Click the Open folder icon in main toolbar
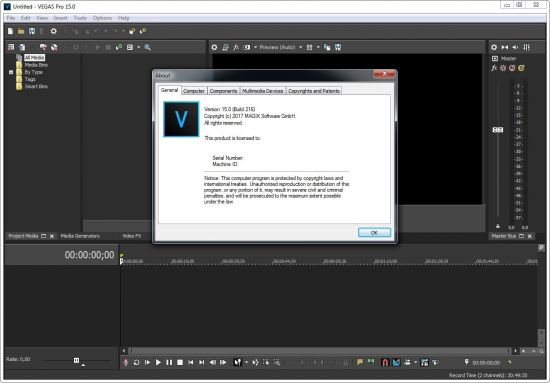Screen dimensions: 550x383 point(21,31)
